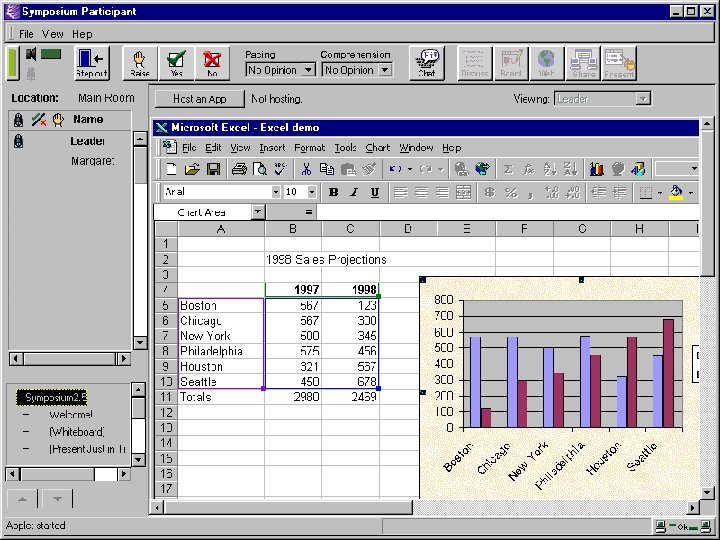Toggle Bold formatting
This screenshot has height=540, width=720.
pyautogui.click(x=333, y=192)
